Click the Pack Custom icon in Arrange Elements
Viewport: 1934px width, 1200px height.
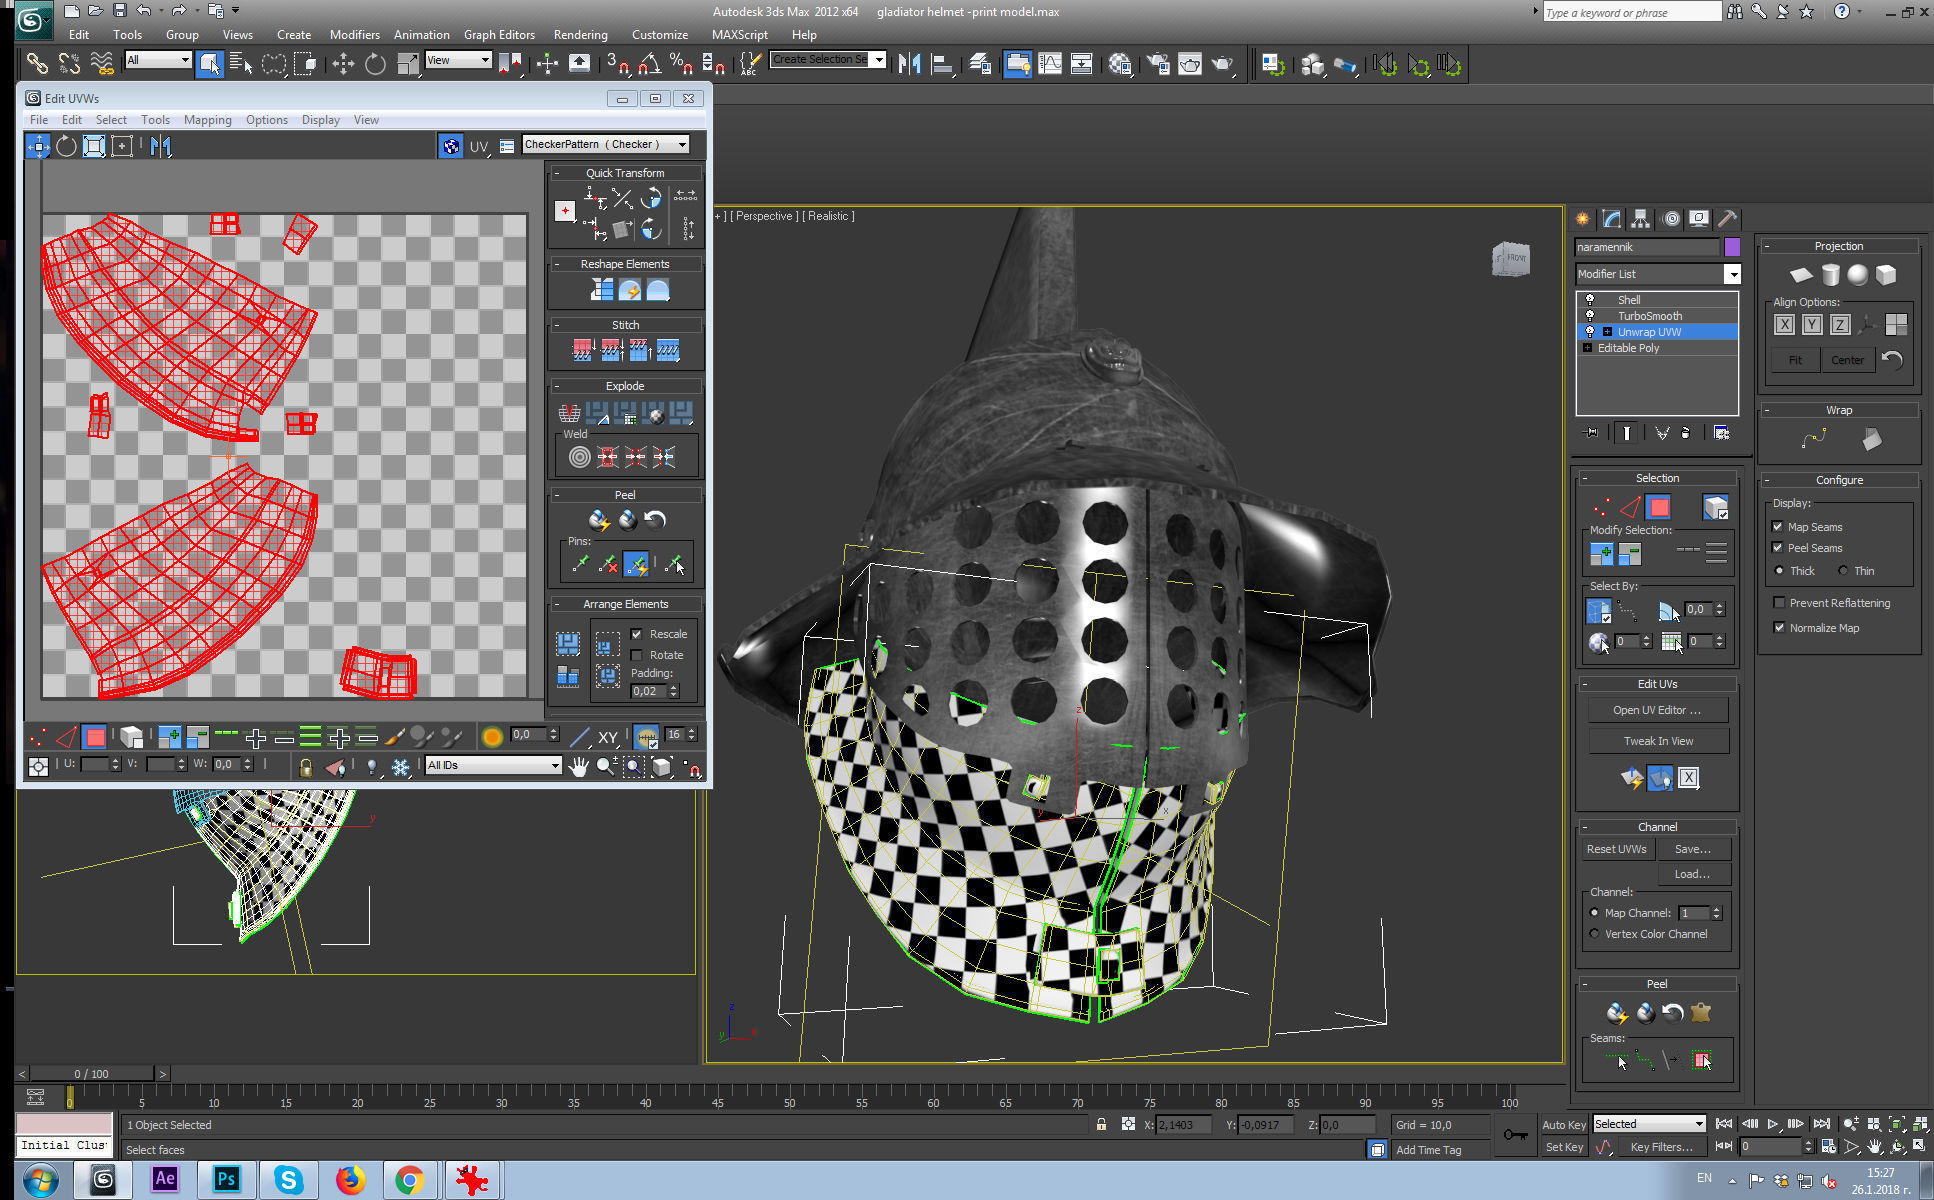[x=568, y=643]
